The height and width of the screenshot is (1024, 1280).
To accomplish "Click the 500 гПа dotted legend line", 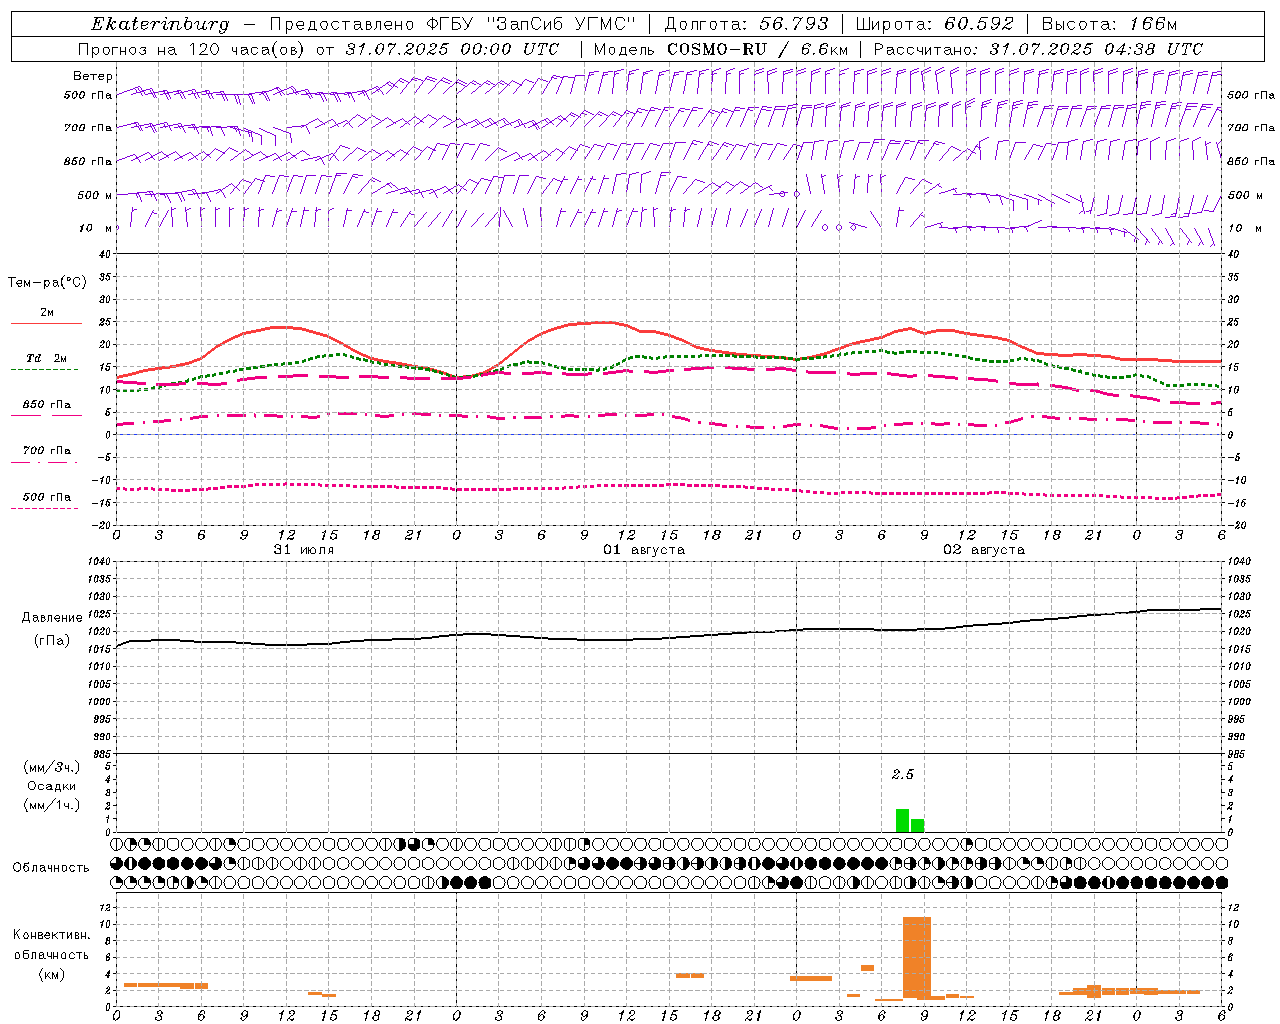I will pos(44,508).
